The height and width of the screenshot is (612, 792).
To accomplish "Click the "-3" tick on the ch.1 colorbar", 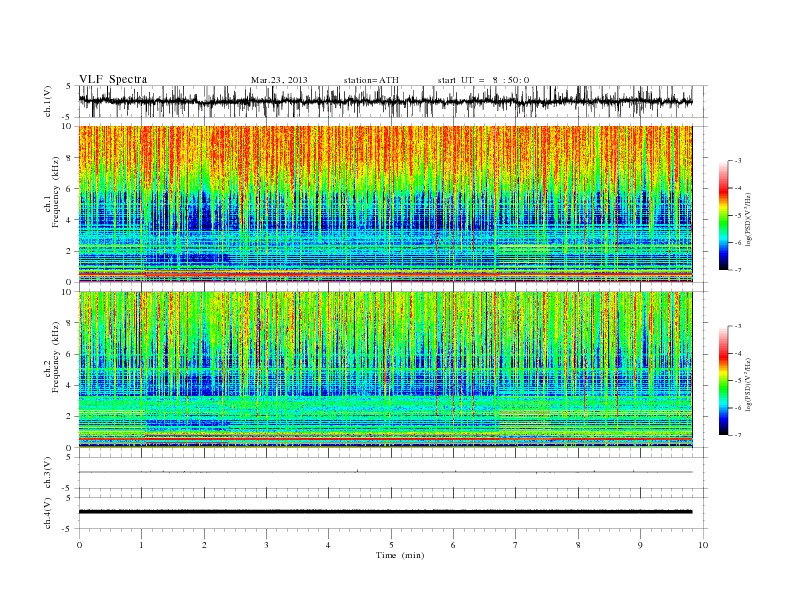I will click(x=738, y=161).
